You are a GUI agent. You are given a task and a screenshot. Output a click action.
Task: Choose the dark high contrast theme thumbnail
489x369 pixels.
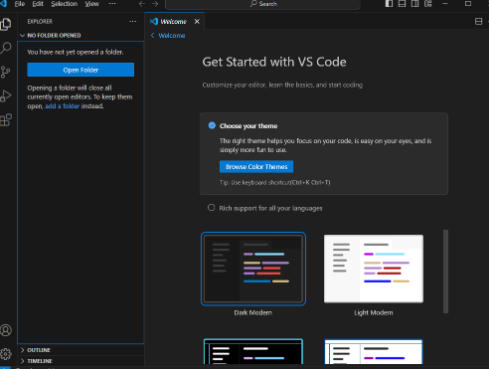pyautogui.click(x=253, y=352)
